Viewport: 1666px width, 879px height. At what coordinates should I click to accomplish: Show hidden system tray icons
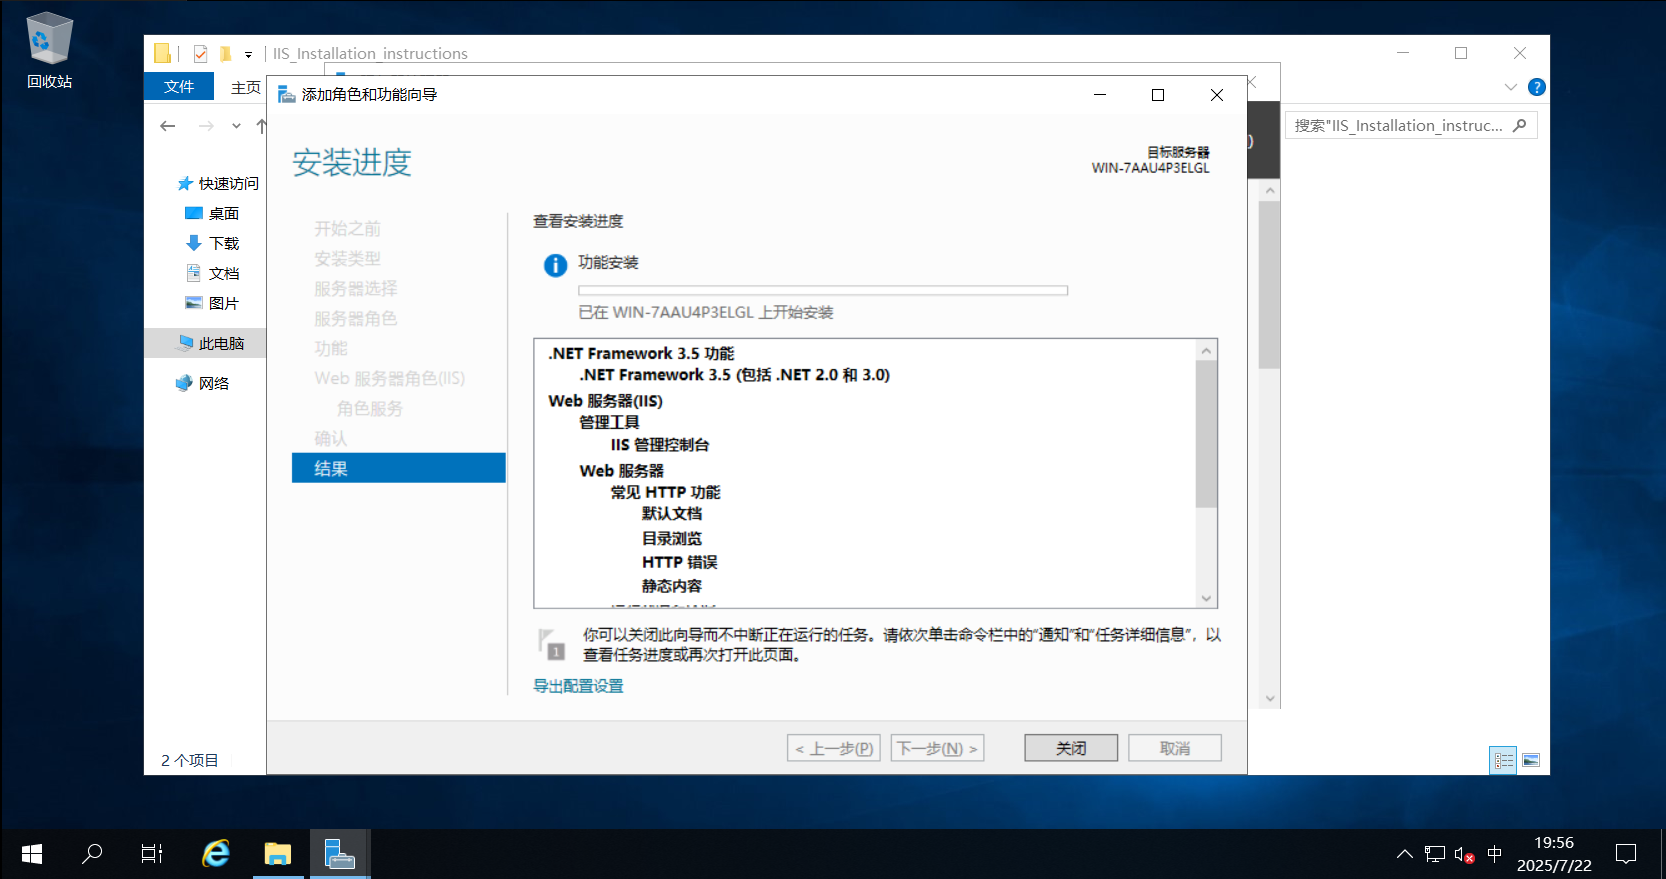point(1404,854)
